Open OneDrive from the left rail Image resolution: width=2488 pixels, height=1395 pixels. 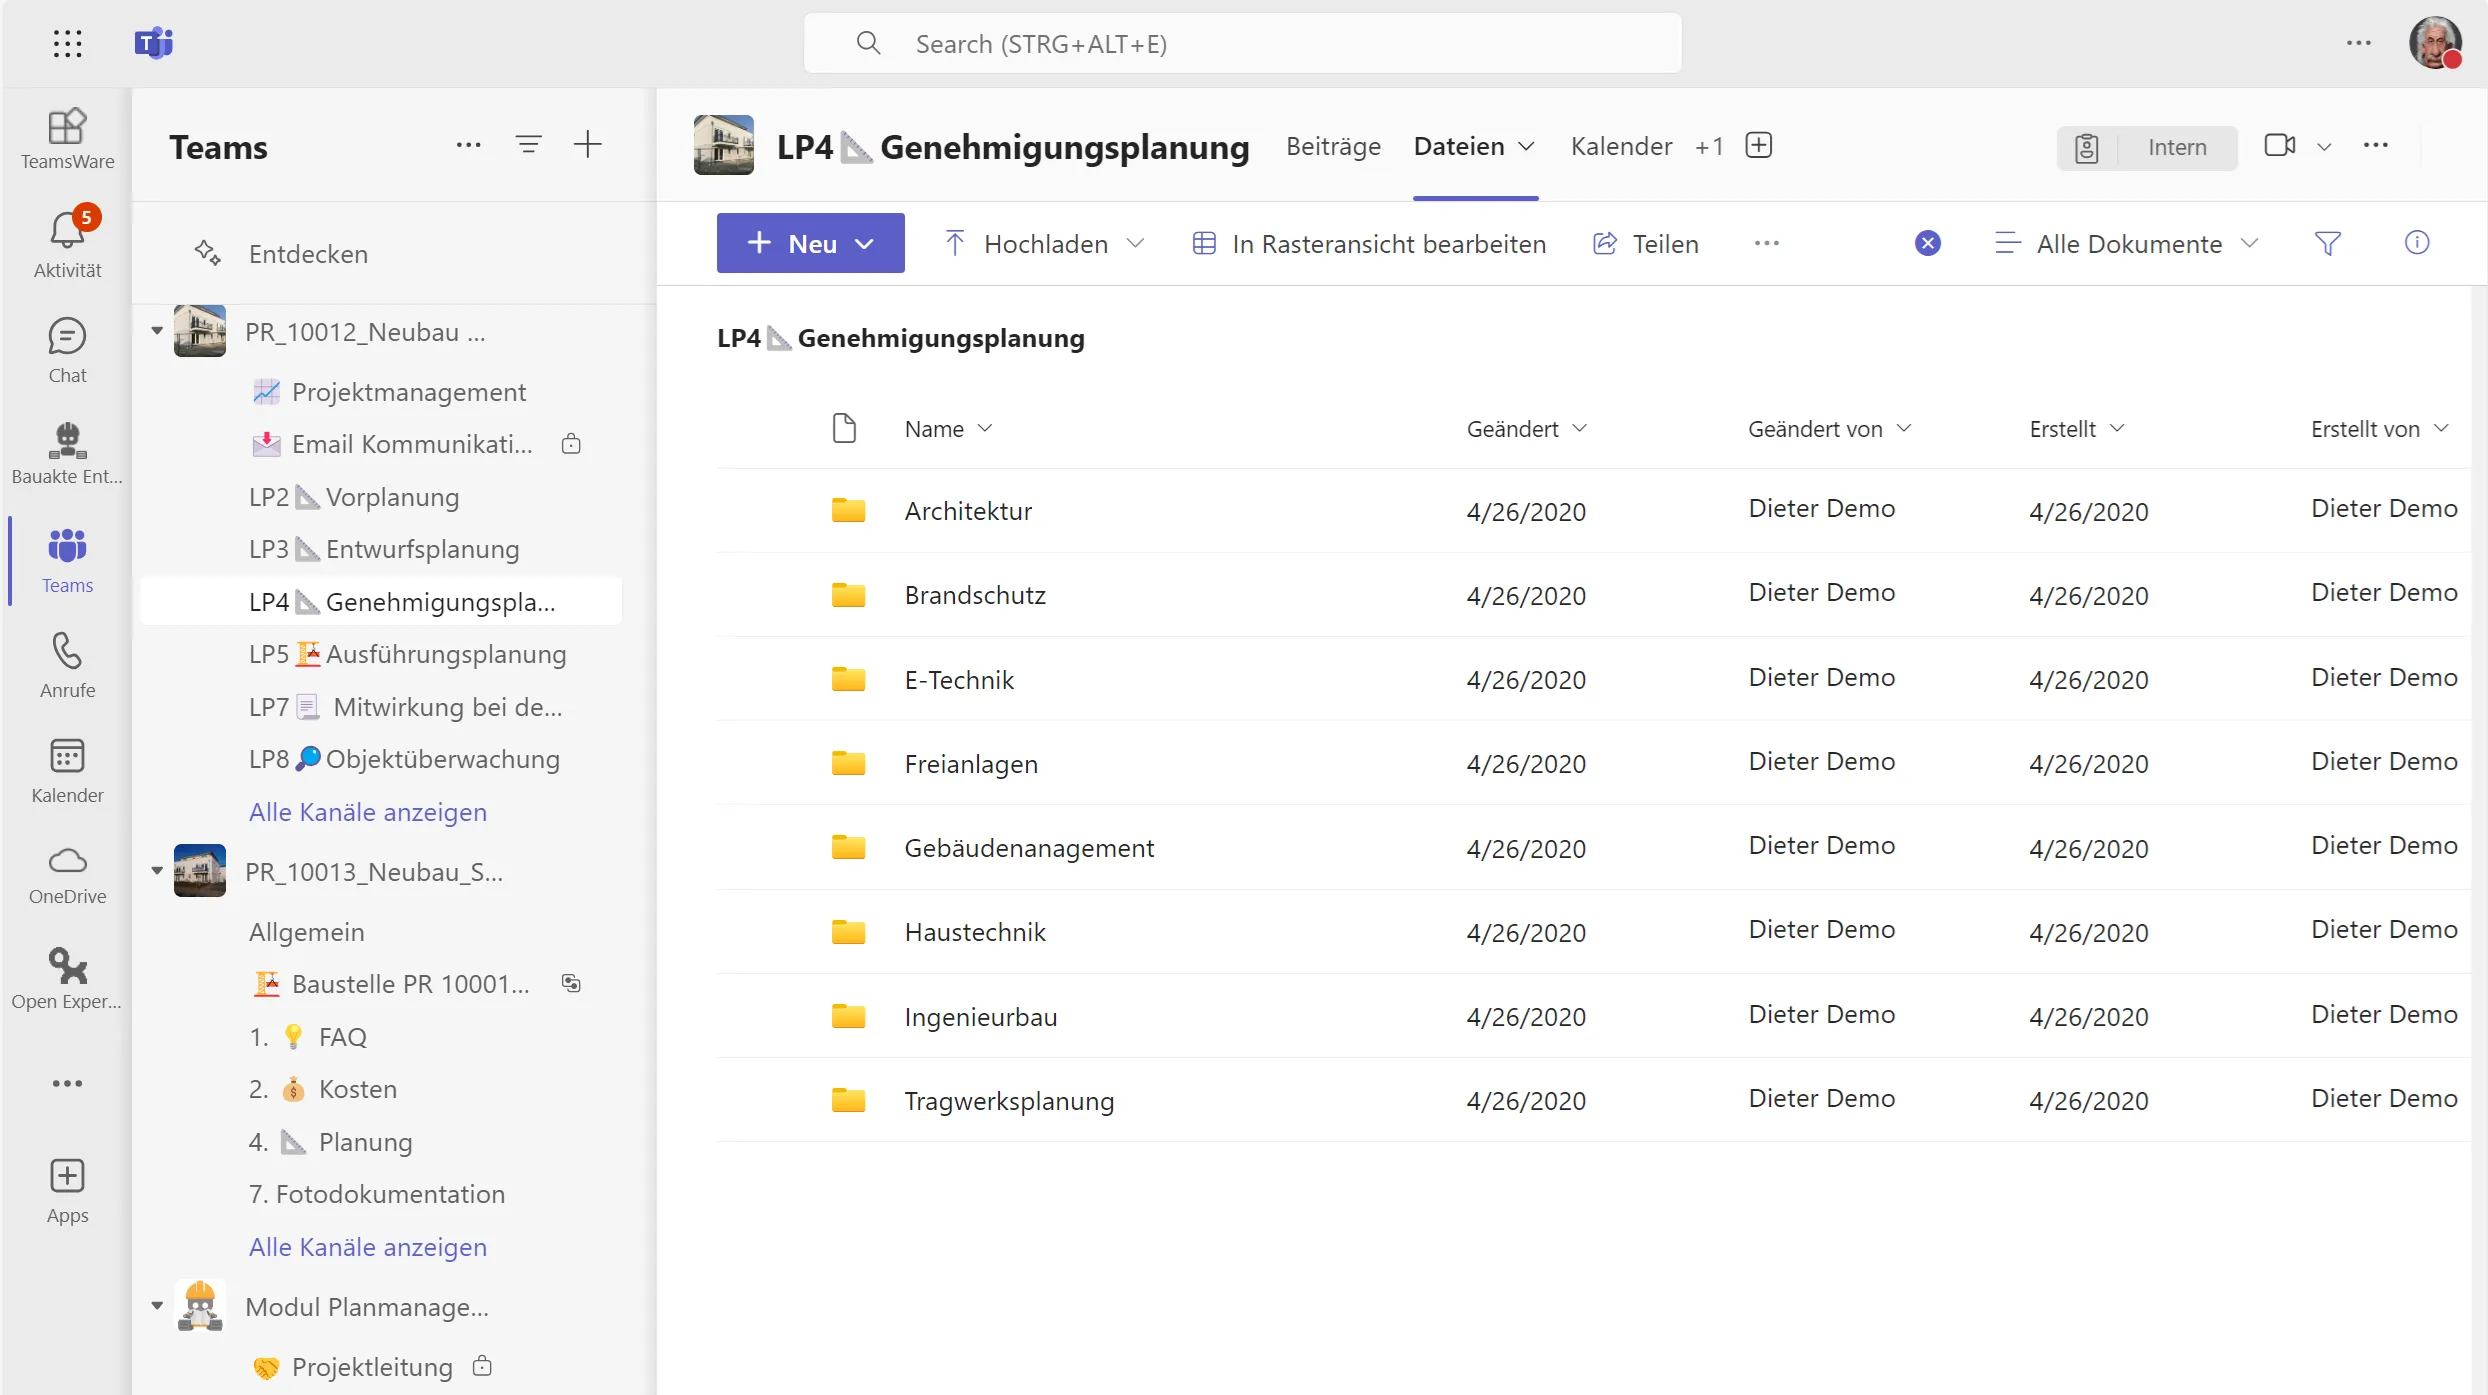[67, 875]
